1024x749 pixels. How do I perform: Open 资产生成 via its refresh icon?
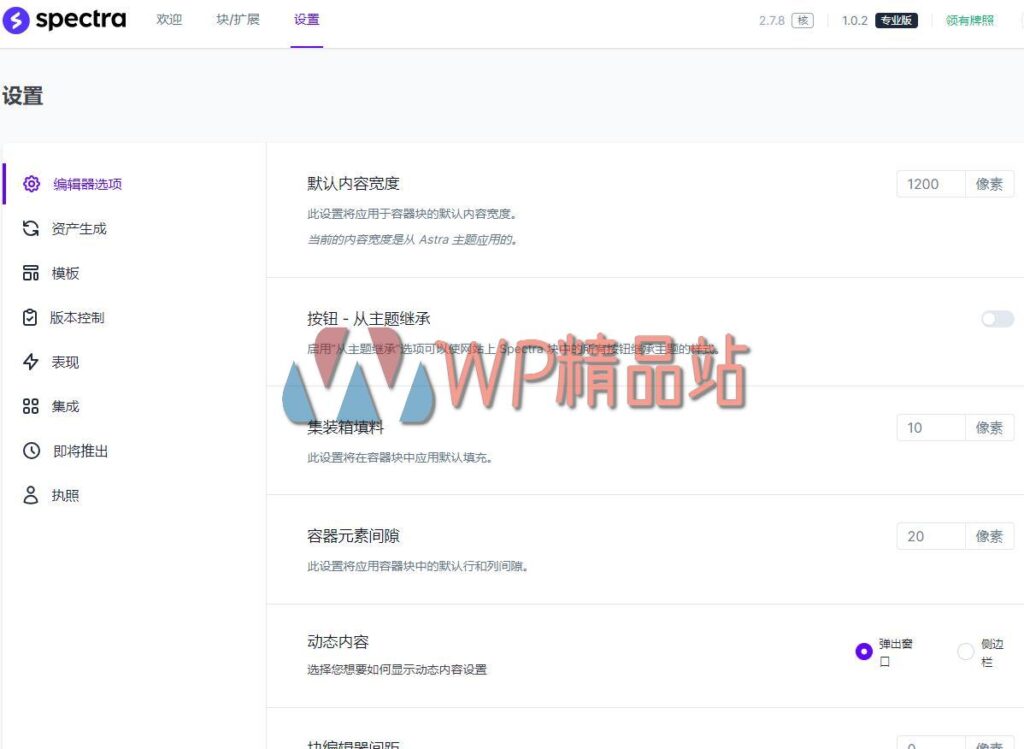30,228
